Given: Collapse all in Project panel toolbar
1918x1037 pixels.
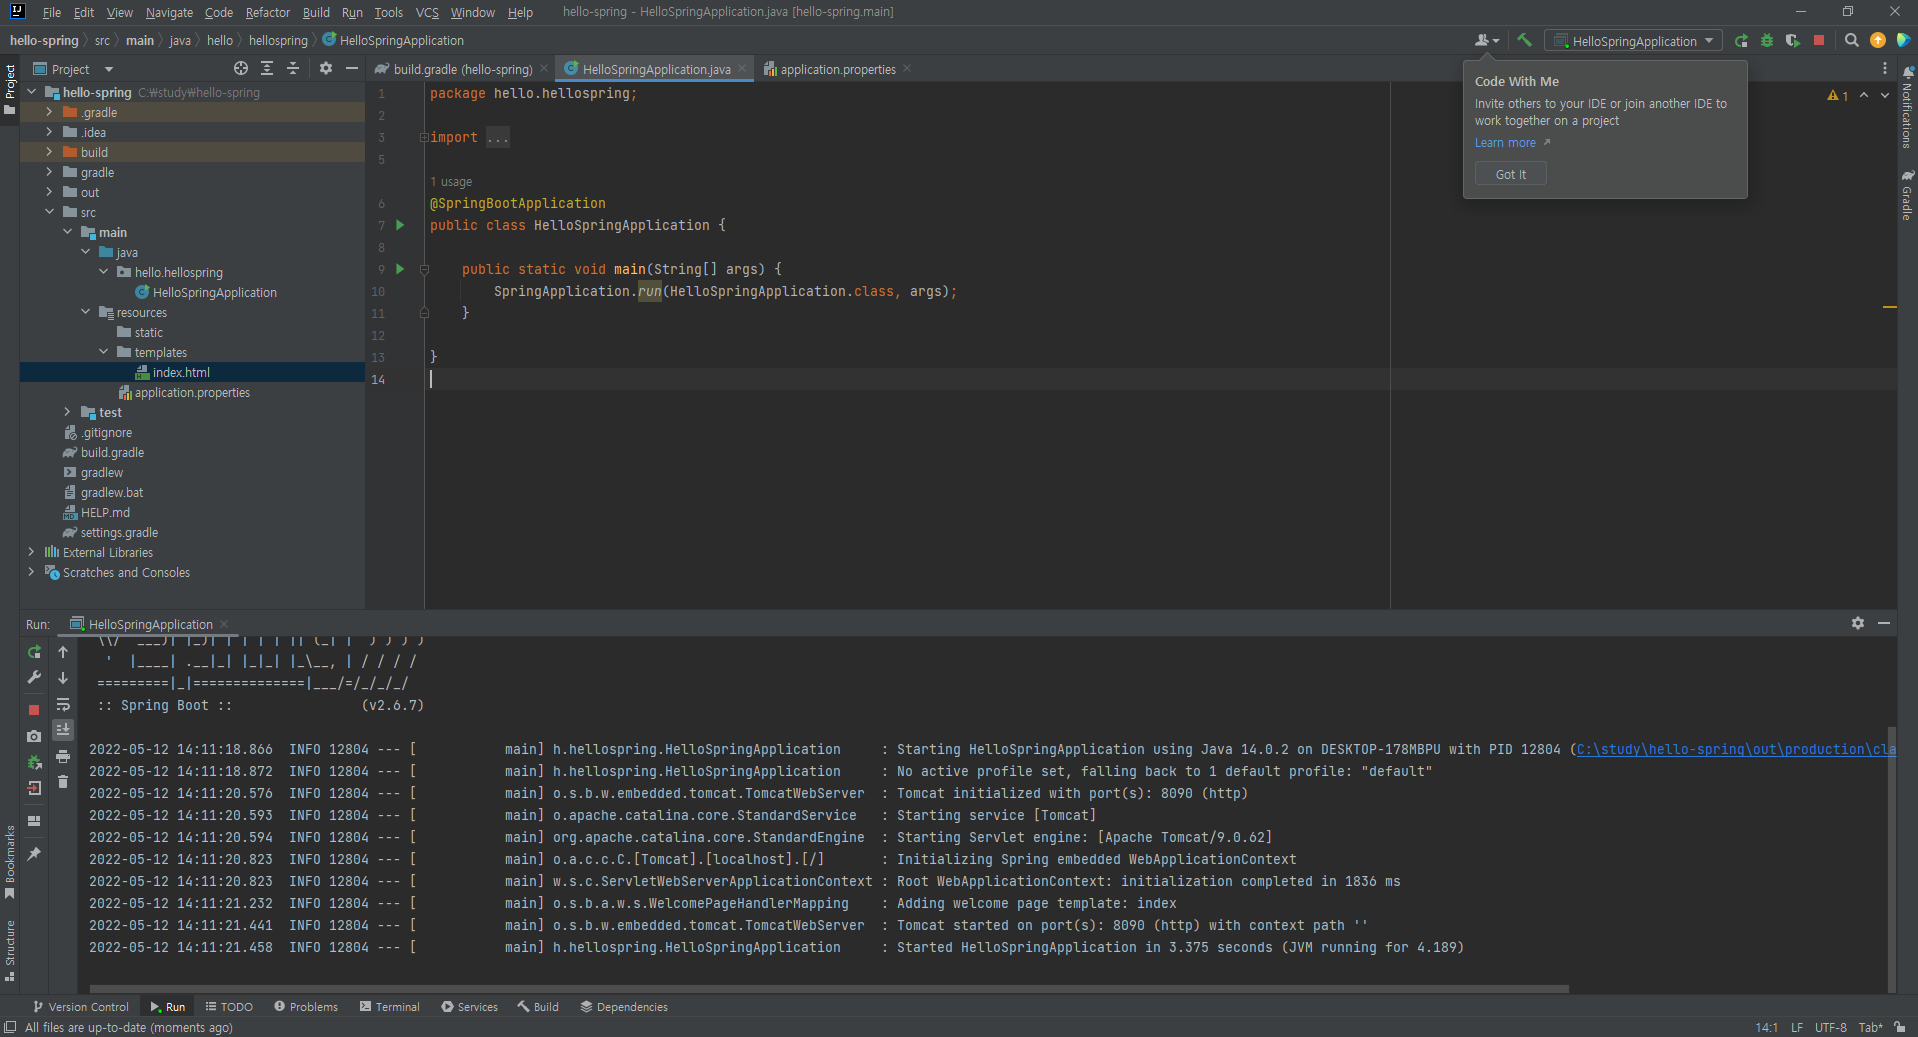Looking at the screenshot, I should click(x=293, y=68).
